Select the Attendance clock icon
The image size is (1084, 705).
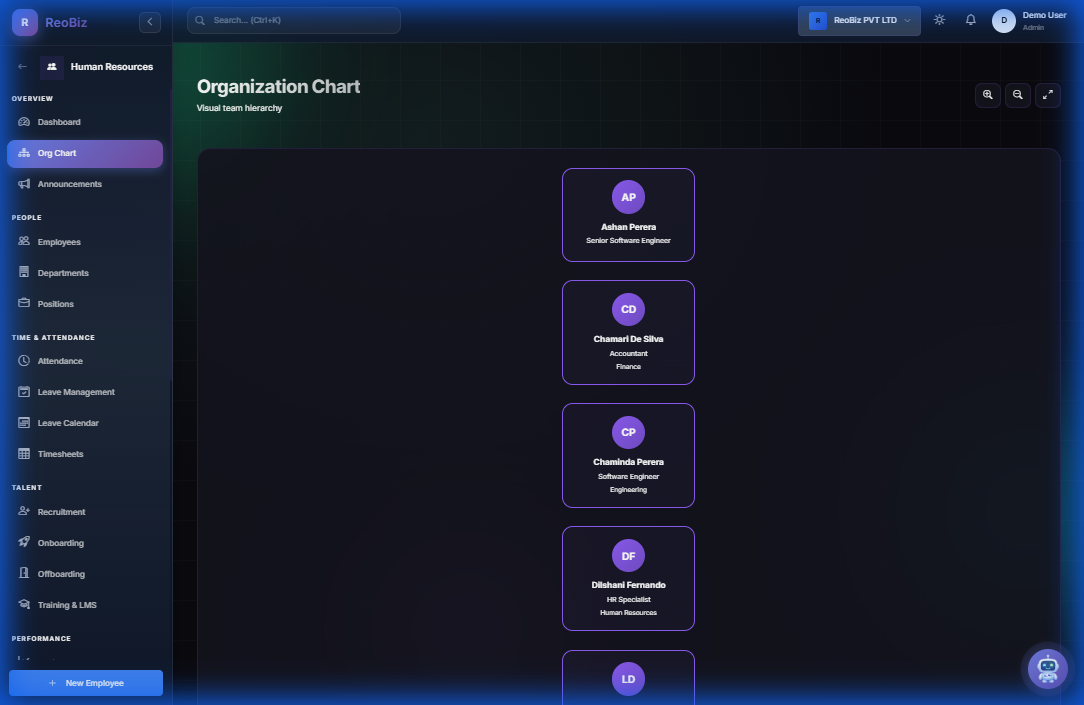(x=23, y=361)
